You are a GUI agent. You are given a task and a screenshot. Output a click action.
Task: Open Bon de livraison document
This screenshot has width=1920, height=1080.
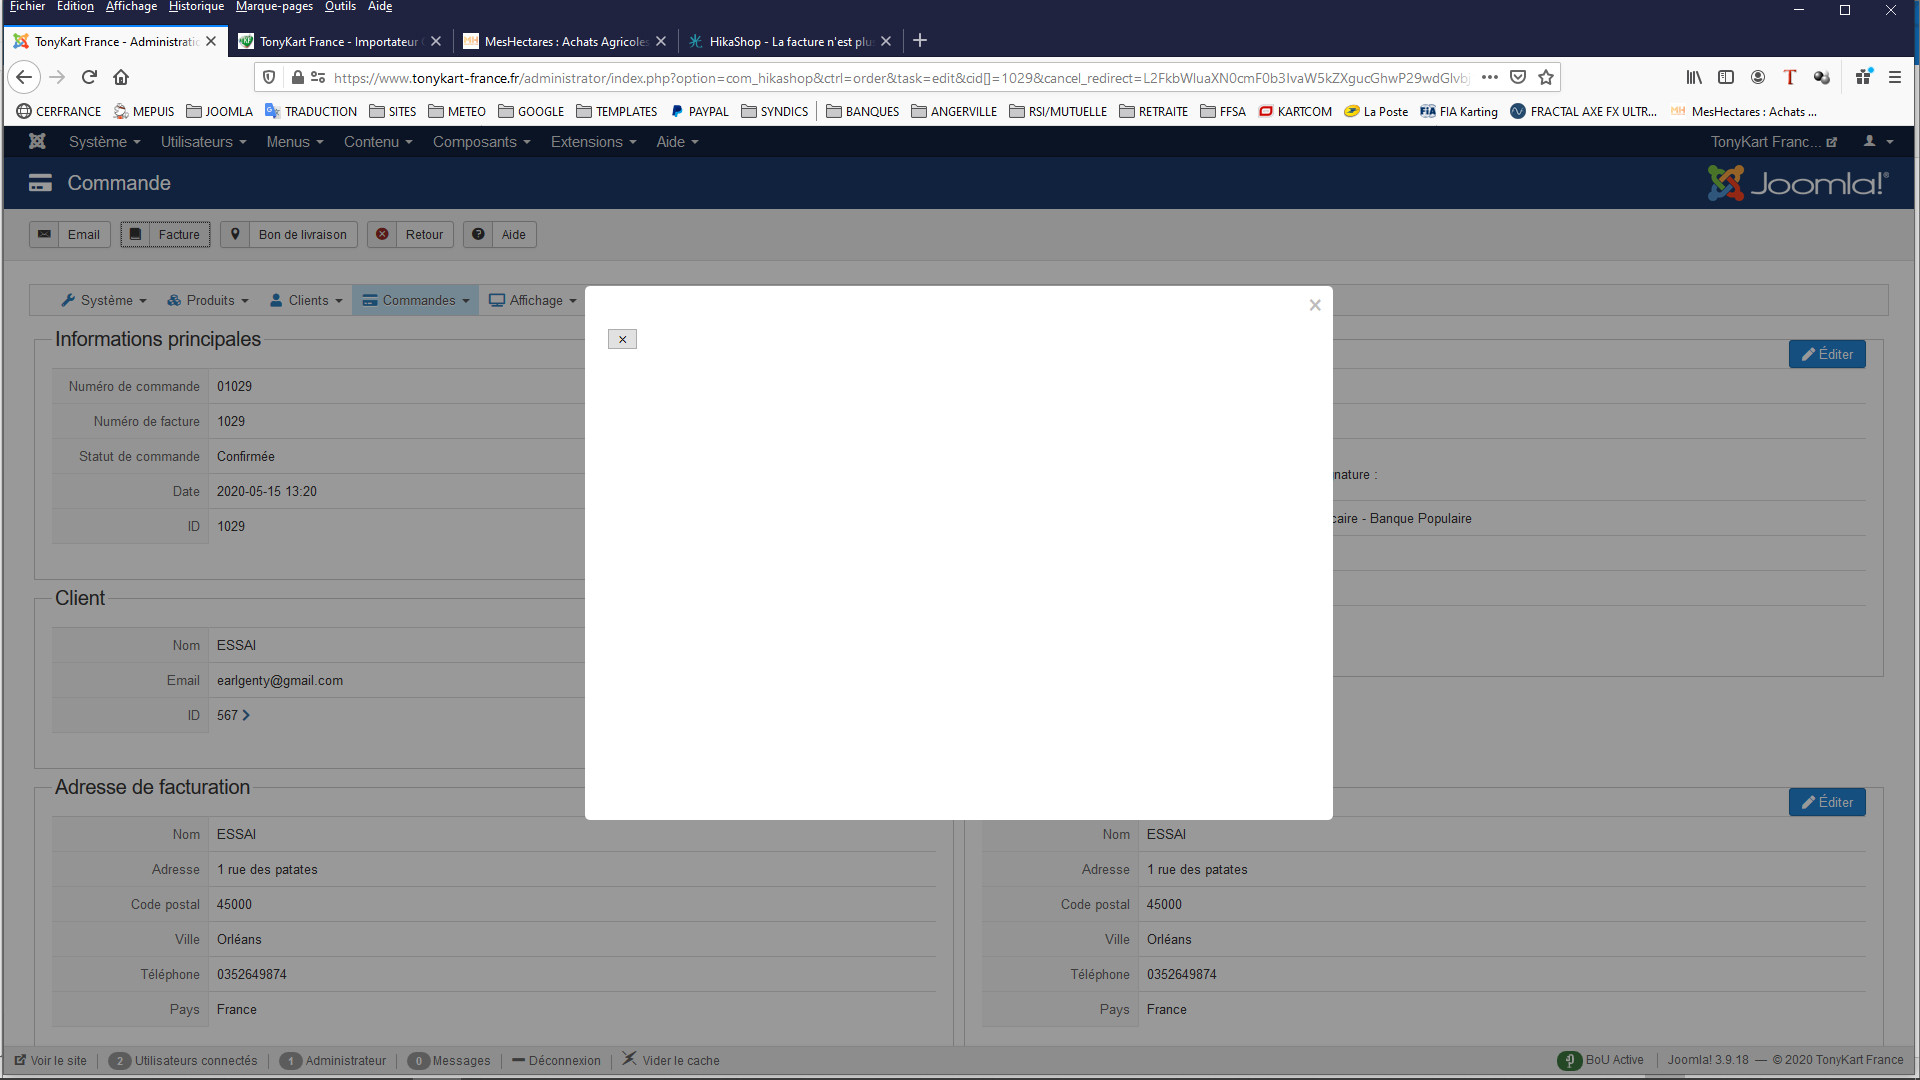click(x=289, y=235)
